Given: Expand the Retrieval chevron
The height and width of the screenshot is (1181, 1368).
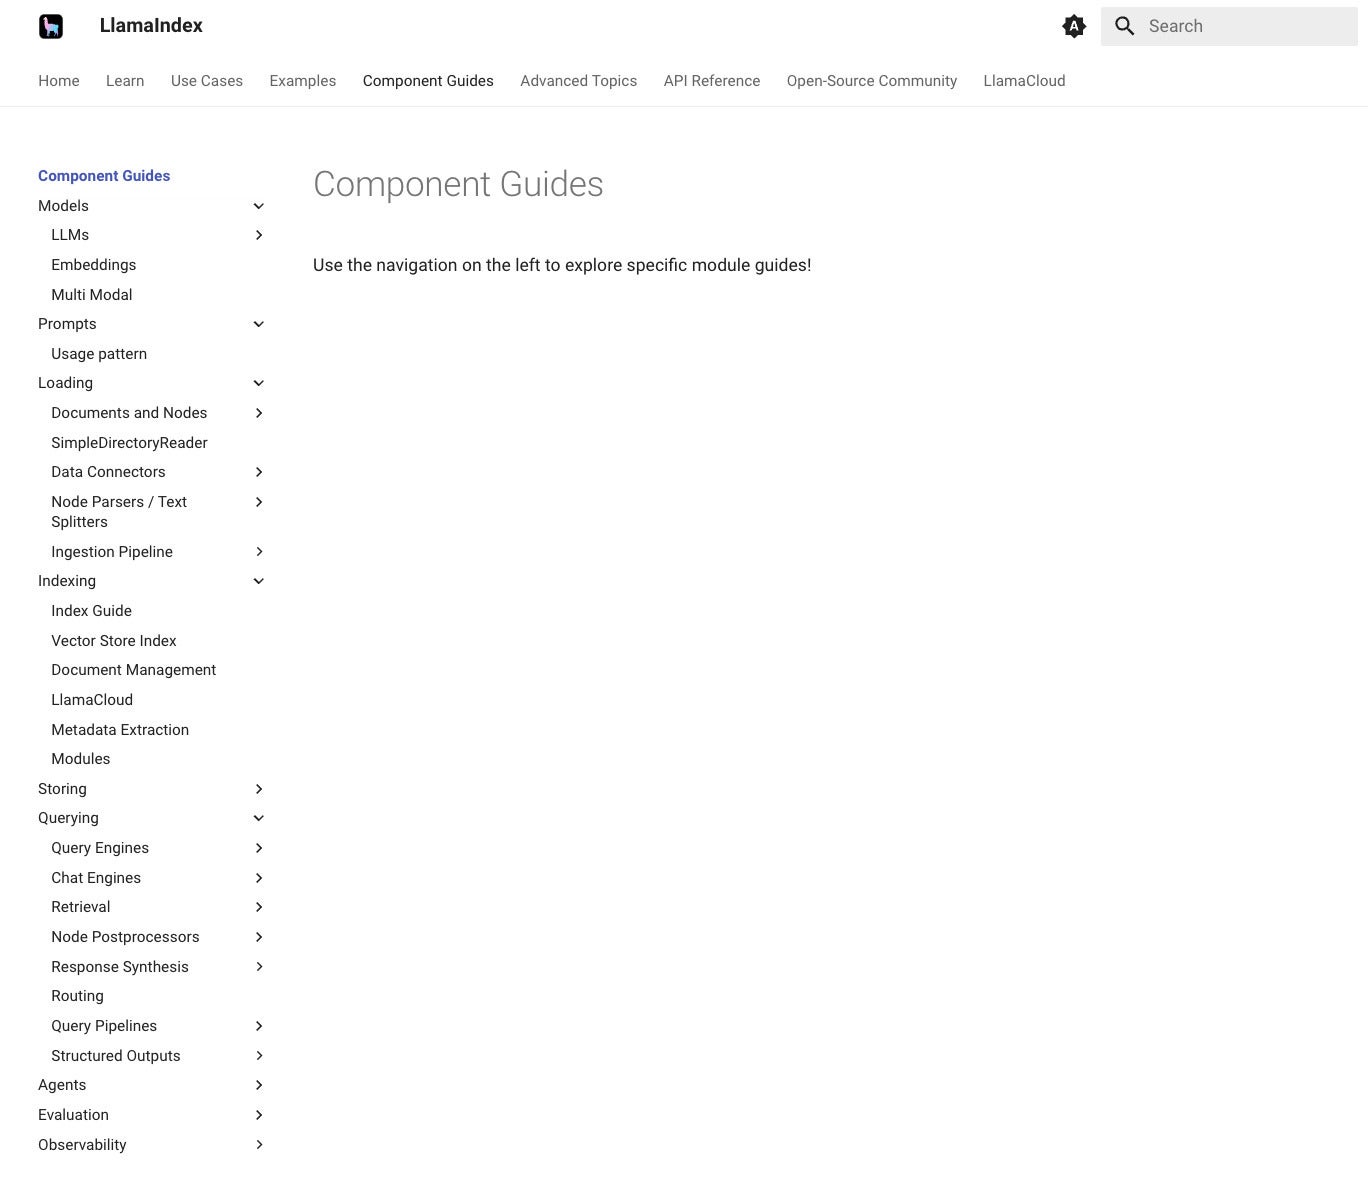Looking at the screenshot, I should click(x=259, y=907).
